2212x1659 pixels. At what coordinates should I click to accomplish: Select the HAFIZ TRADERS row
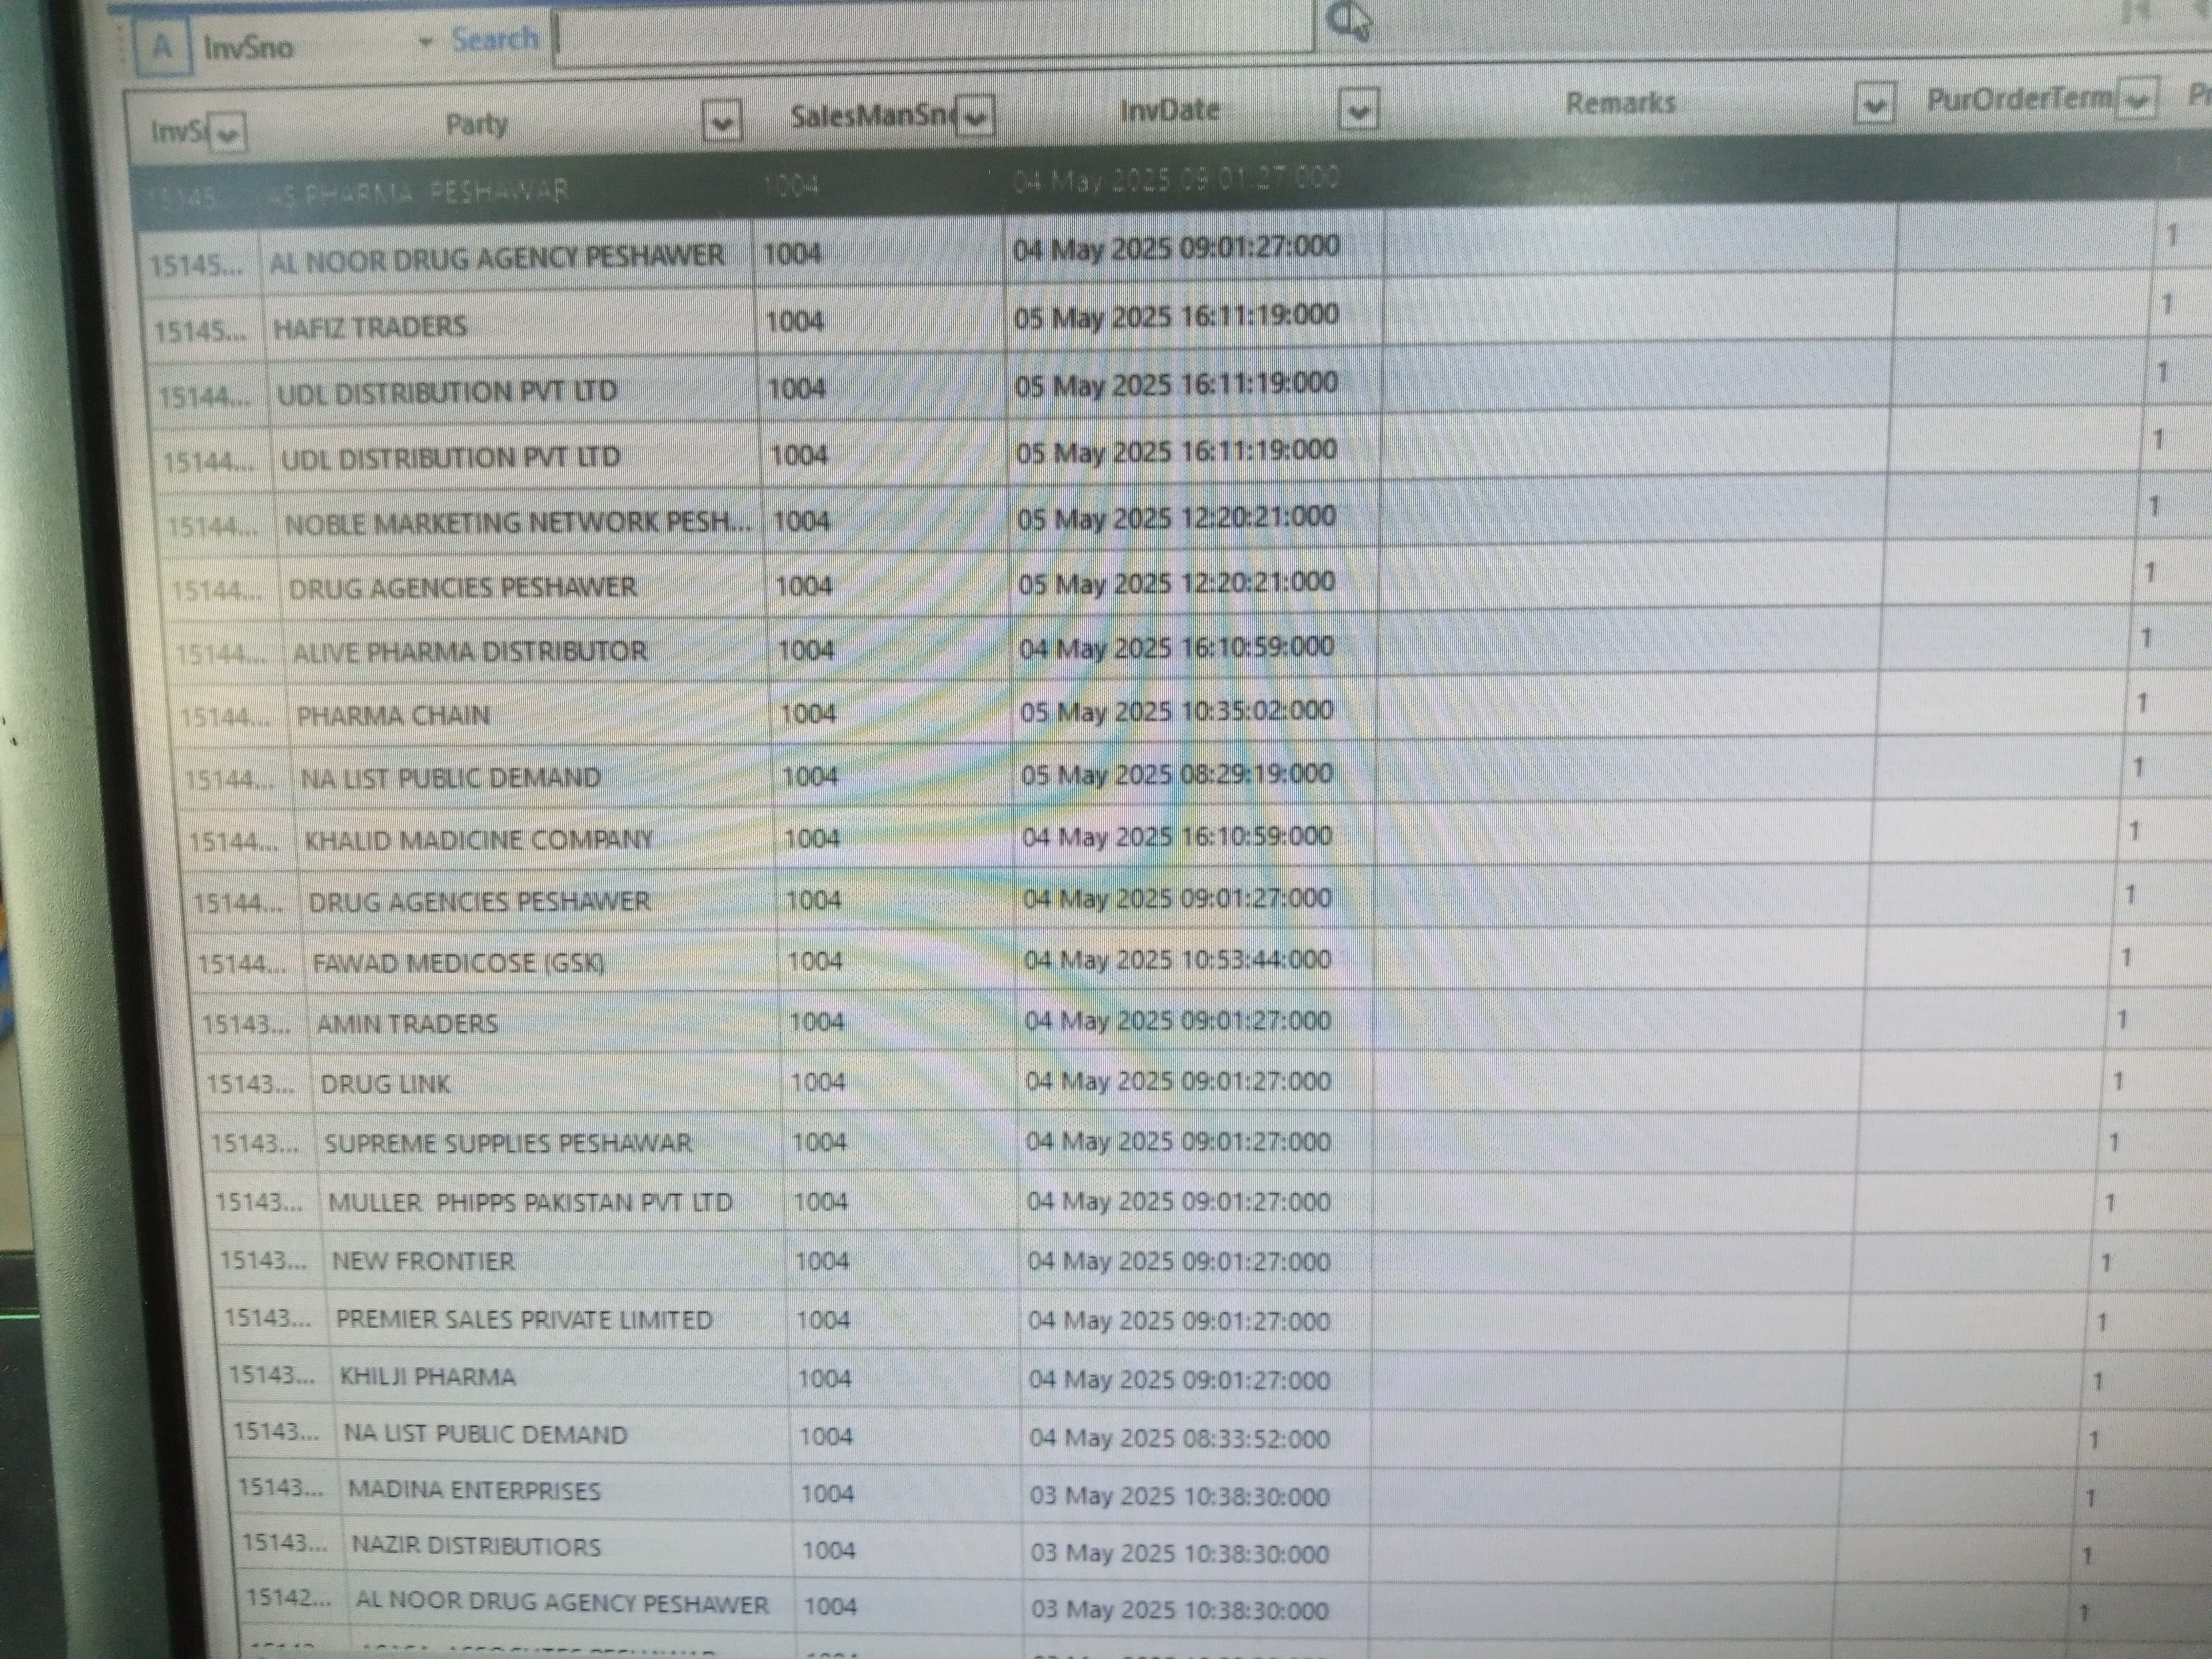pyautogui.click(x=370, y=327)
